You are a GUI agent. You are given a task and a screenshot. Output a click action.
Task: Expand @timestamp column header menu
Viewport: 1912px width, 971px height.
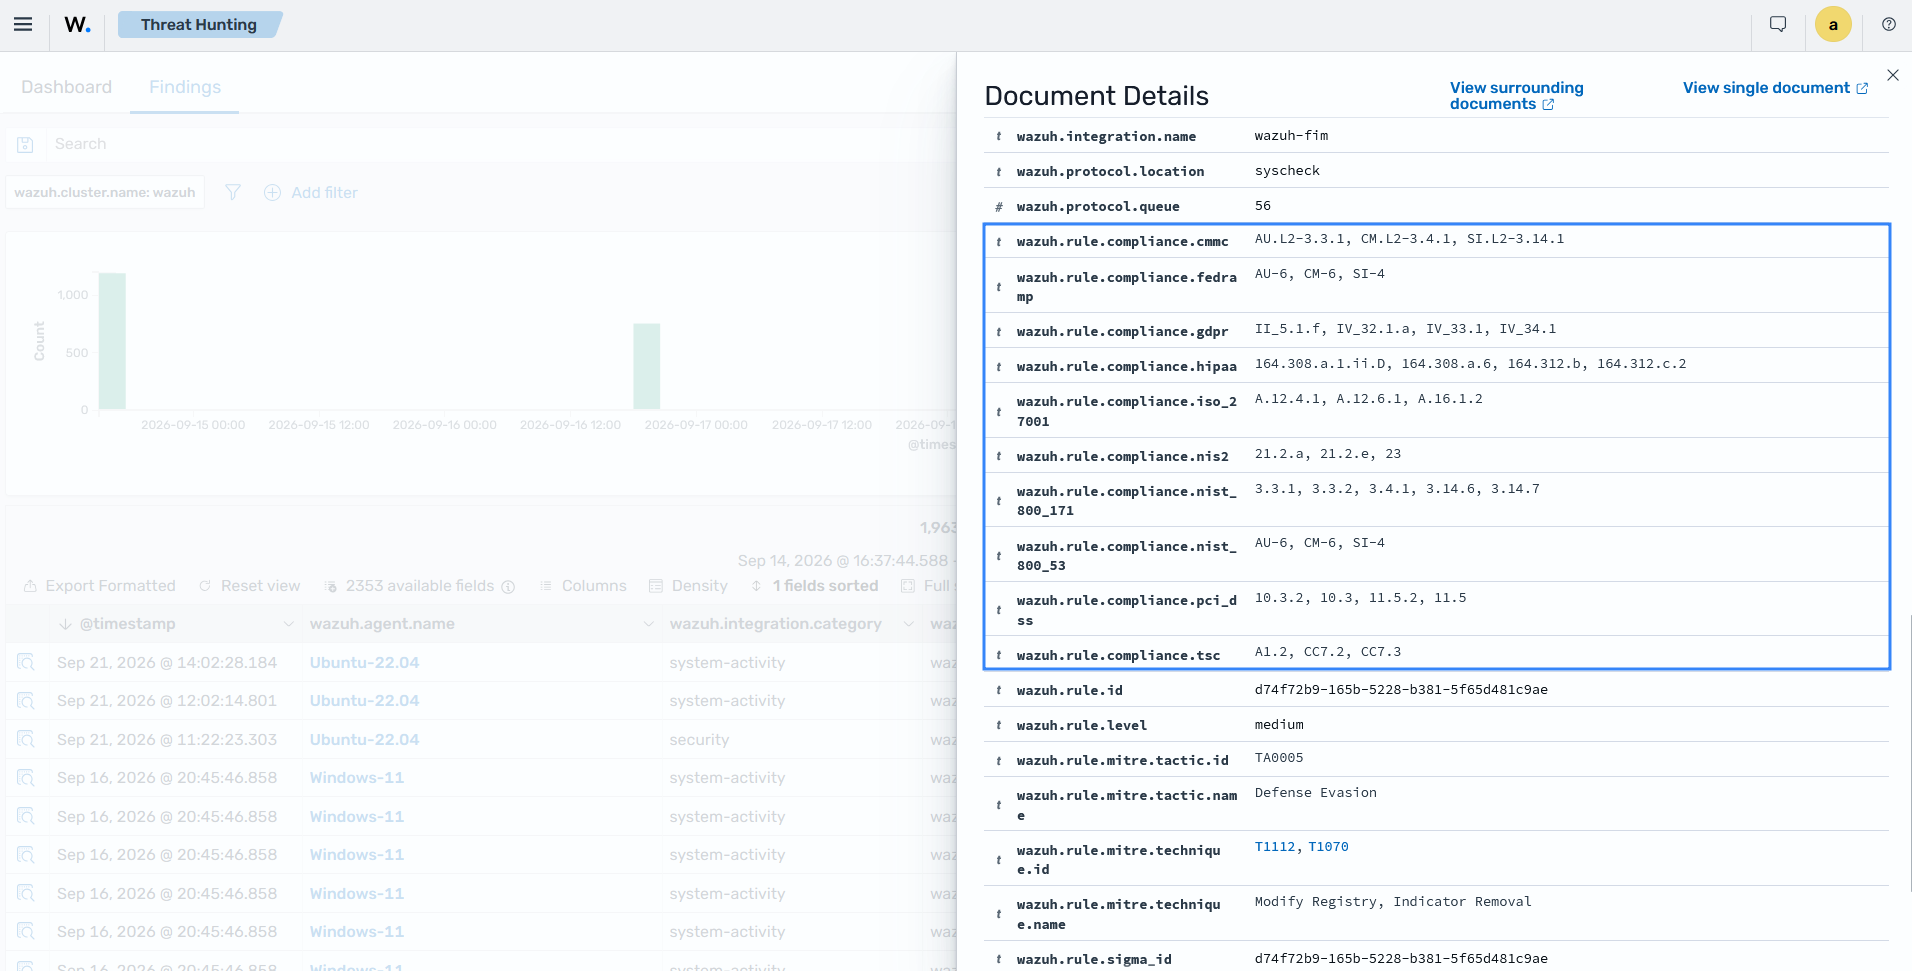click(288, 624)
